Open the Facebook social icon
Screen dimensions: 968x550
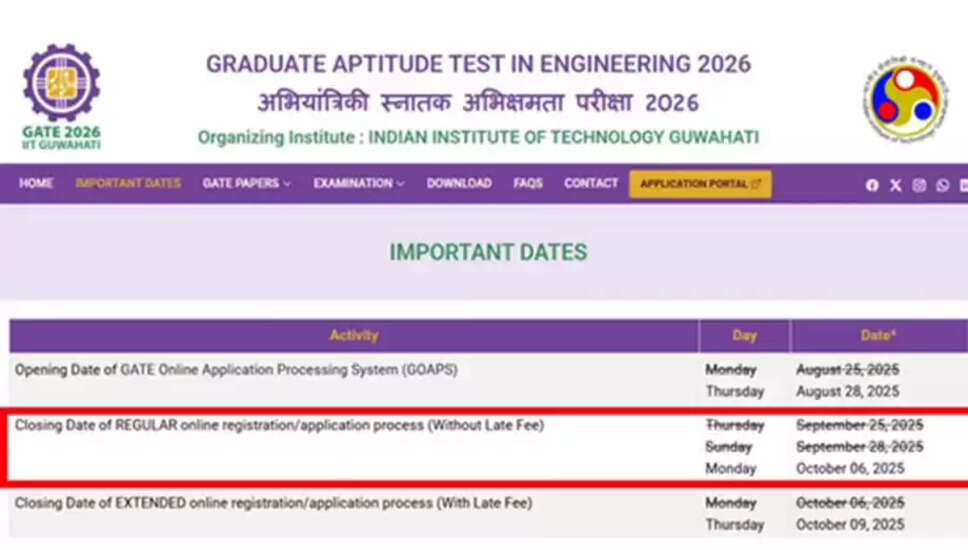tap(872, 185)
